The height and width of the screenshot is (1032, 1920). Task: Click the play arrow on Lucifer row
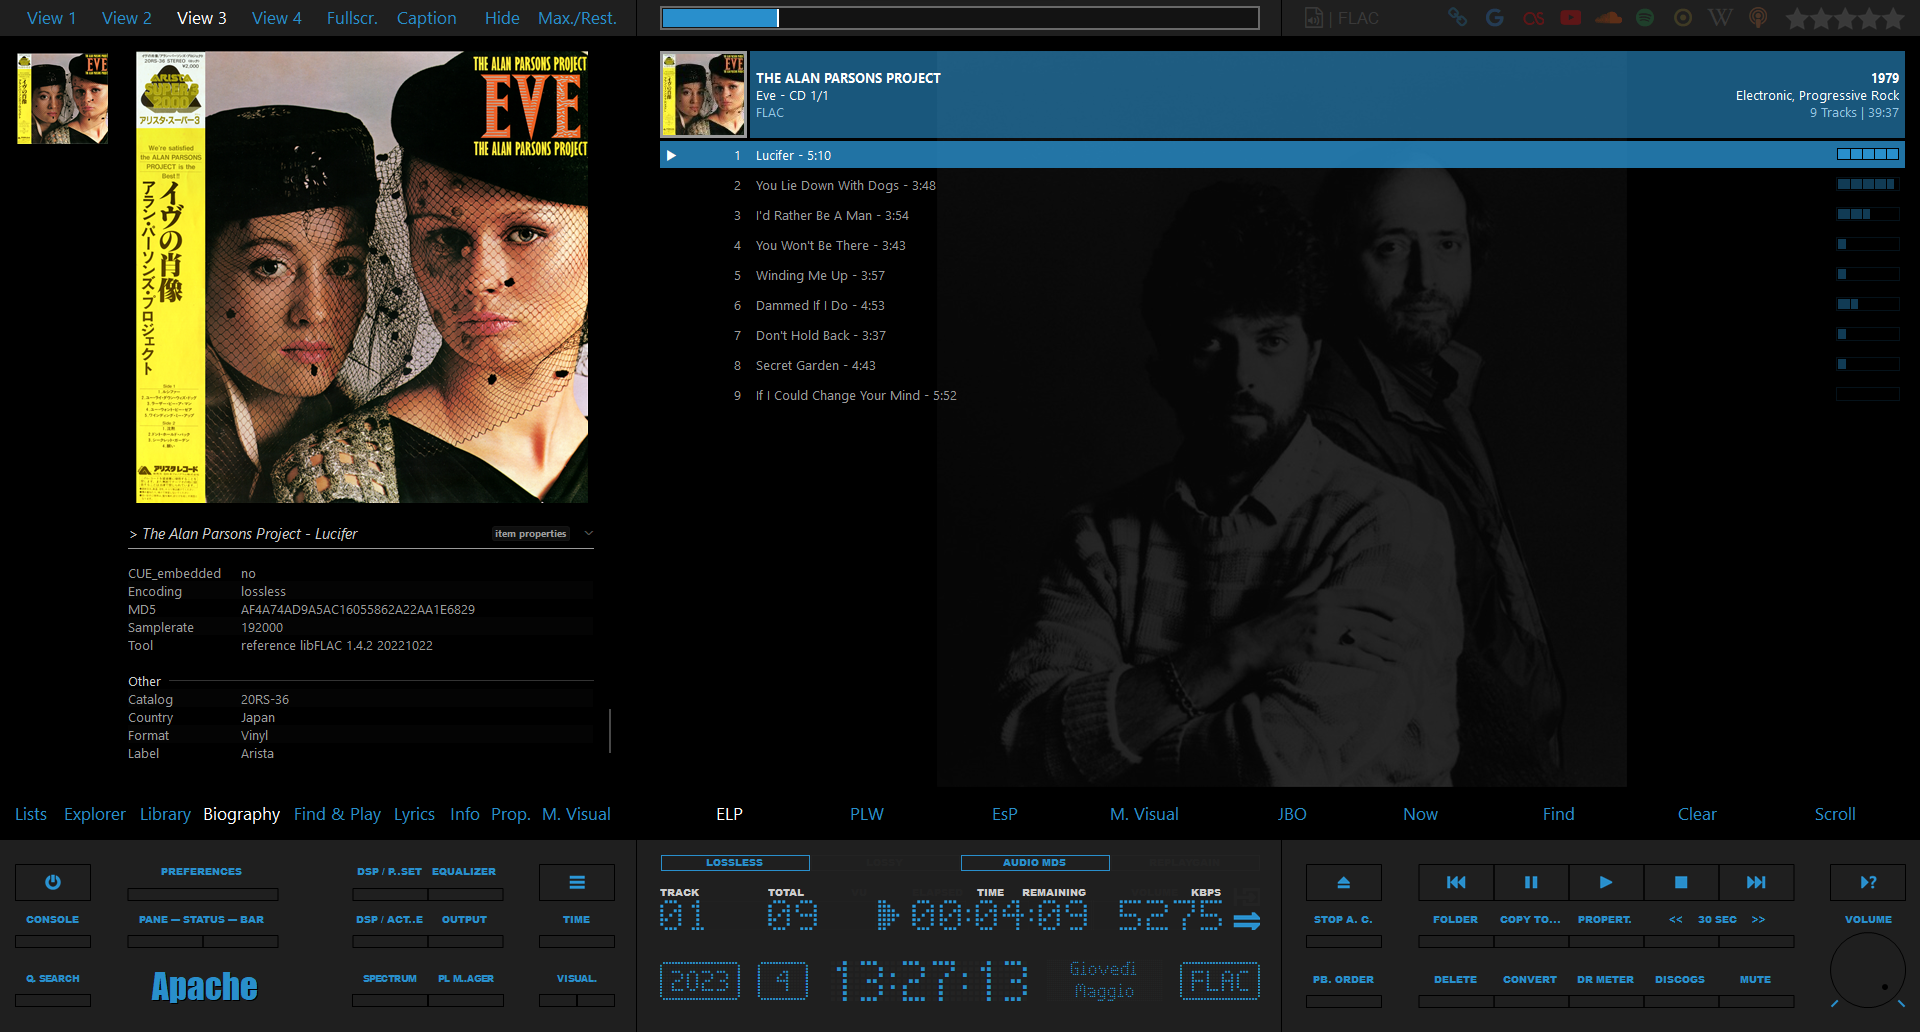pyautogui.click(x=672, y=155)
